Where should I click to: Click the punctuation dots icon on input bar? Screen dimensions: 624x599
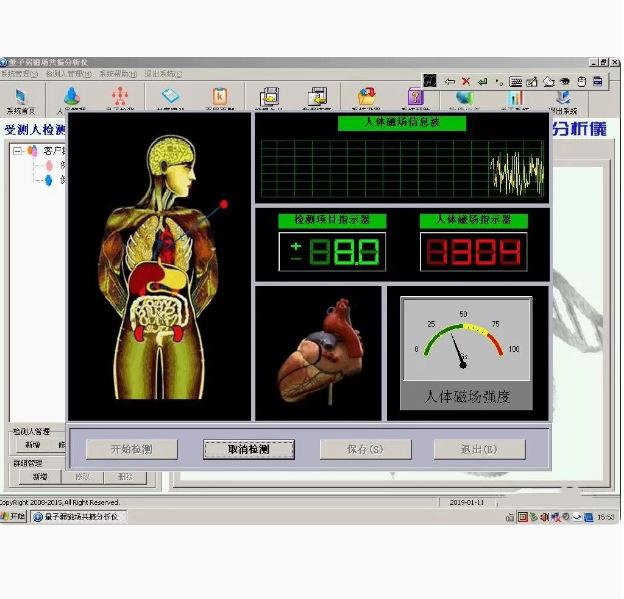point(499,82)
